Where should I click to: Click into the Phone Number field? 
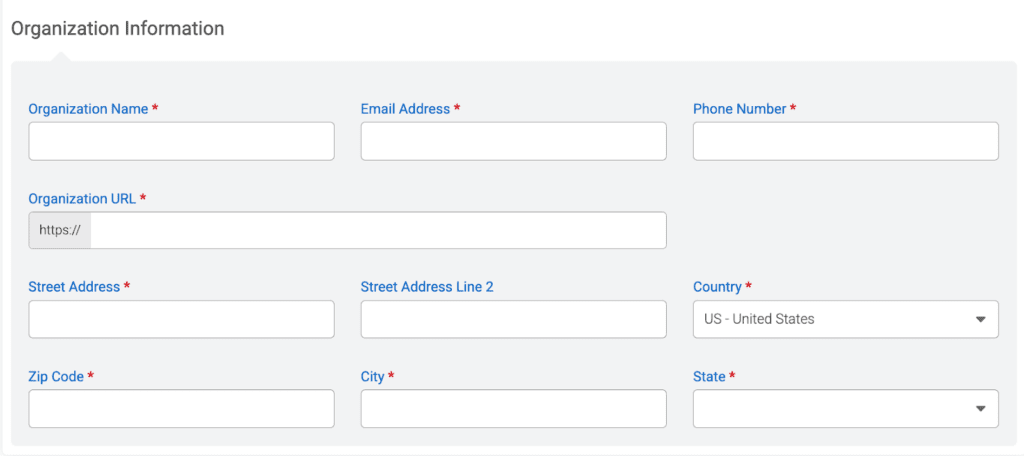click(x=845, y=141)
